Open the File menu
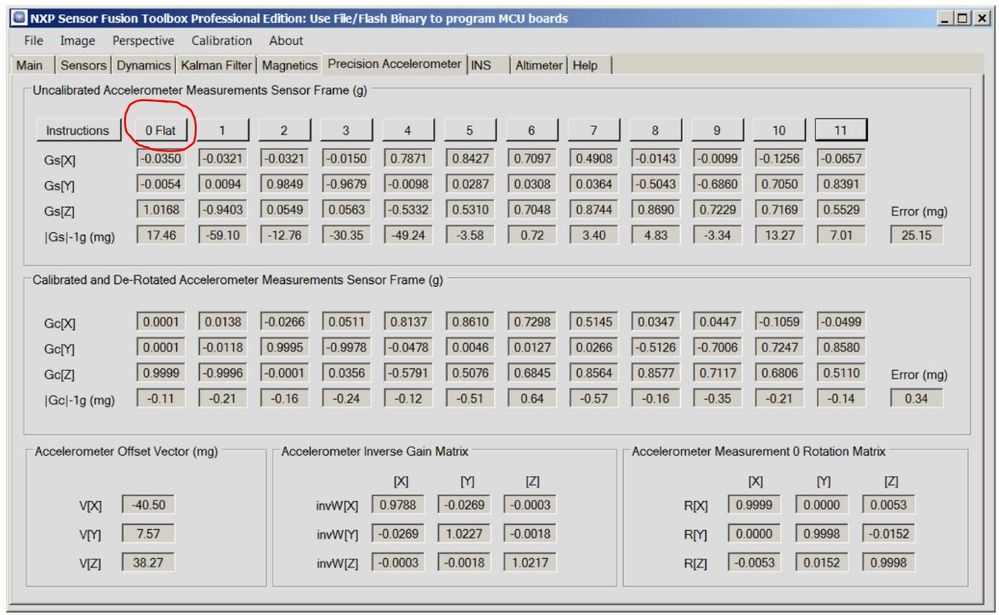The image size is (999, 615). (x=33, y=41)
